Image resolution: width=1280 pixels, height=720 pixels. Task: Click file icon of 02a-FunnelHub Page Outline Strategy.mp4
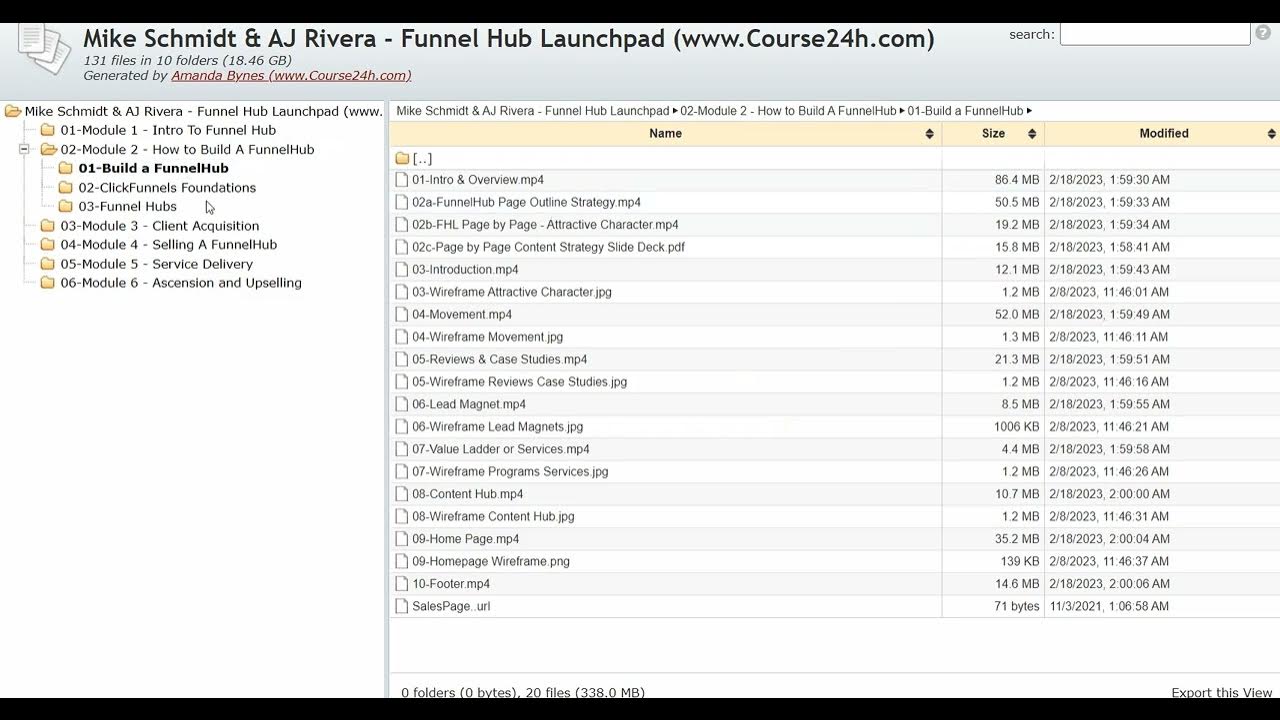(x=402, y=202)
